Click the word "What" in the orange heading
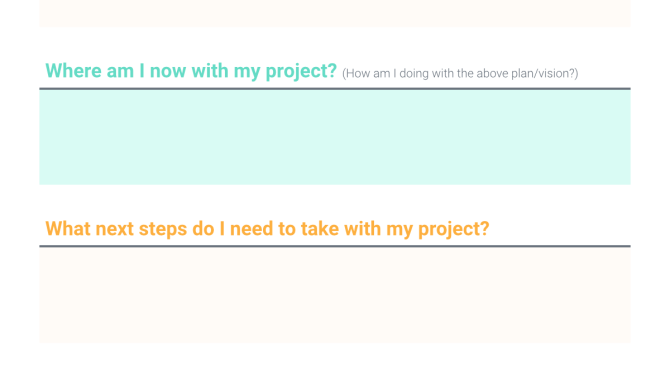 [68, 229]
